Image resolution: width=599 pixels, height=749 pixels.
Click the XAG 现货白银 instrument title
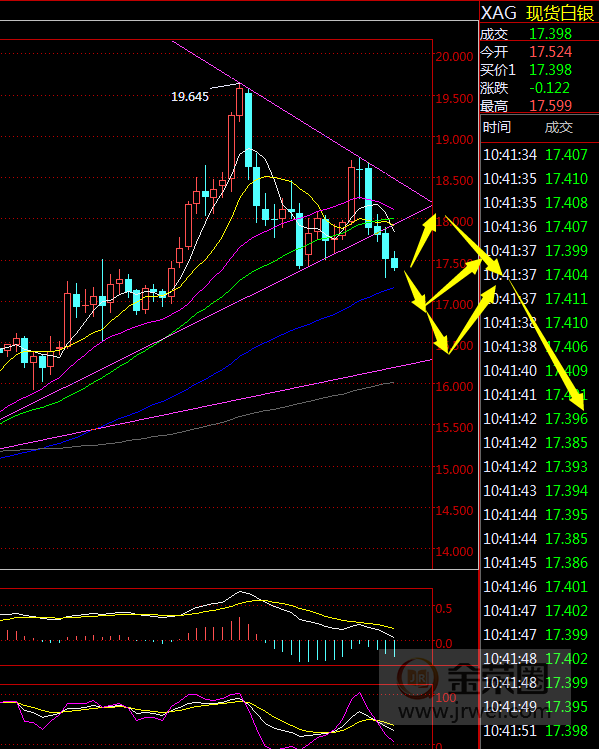(537, 13)
